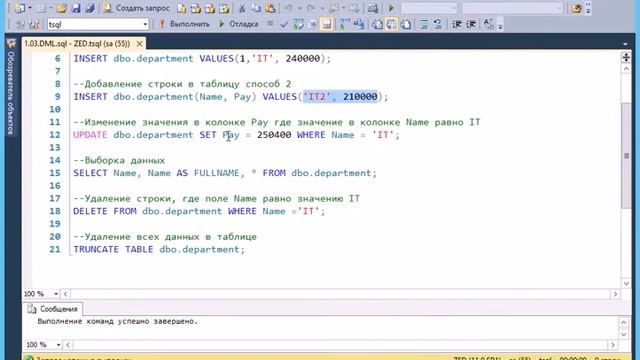Click the Cancel Executing Query stop icon
Screen dimensions: 640x360
pos(270,24)
